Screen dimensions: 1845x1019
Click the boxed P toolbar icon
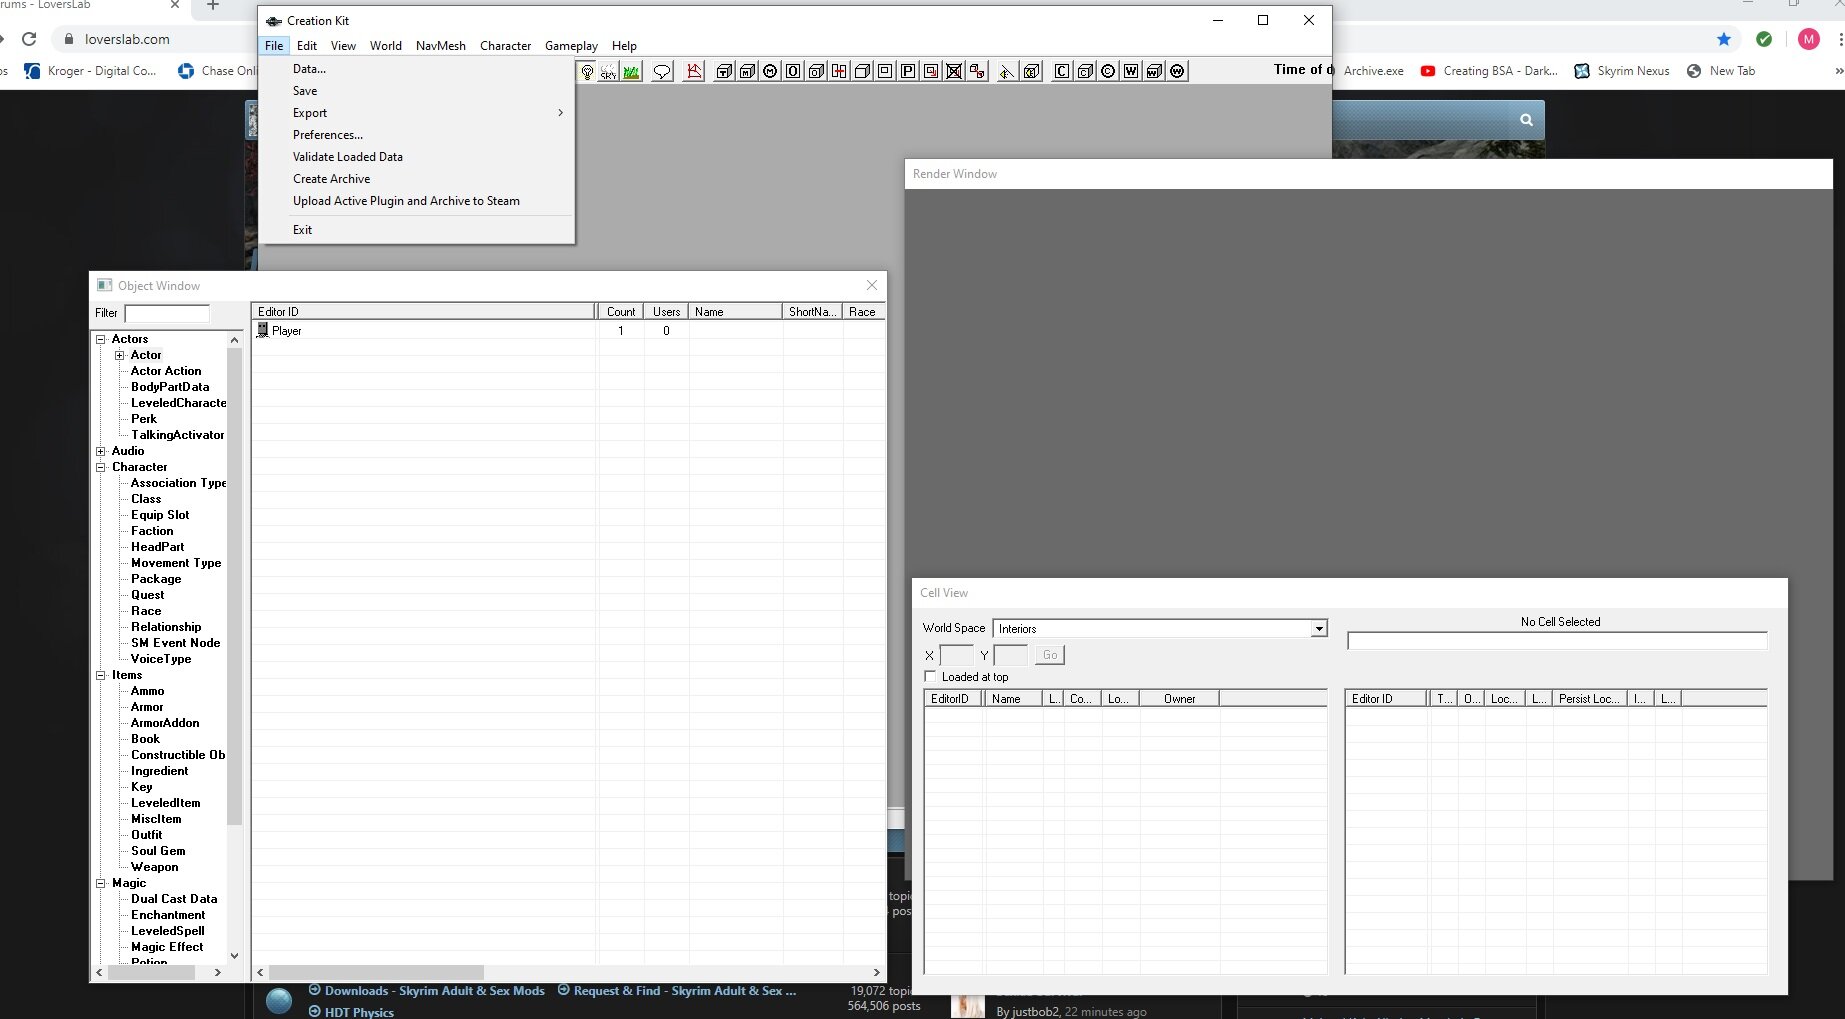[908, 71]
